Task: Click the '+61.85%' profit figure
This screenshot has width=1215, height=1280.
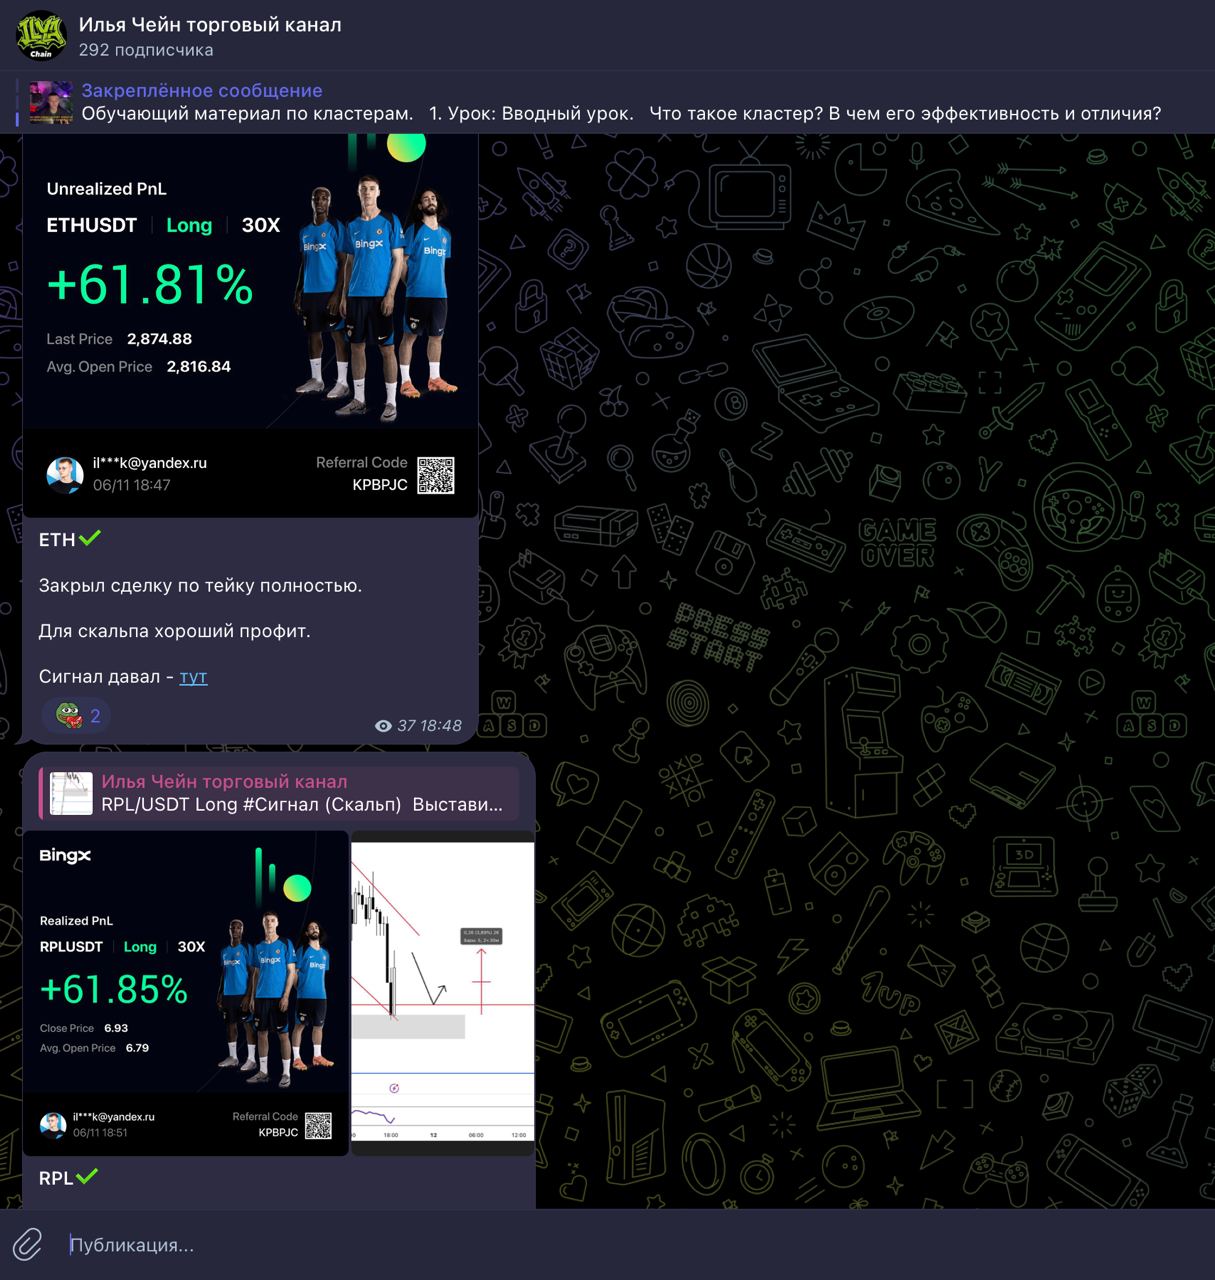Action: [114, 990]
